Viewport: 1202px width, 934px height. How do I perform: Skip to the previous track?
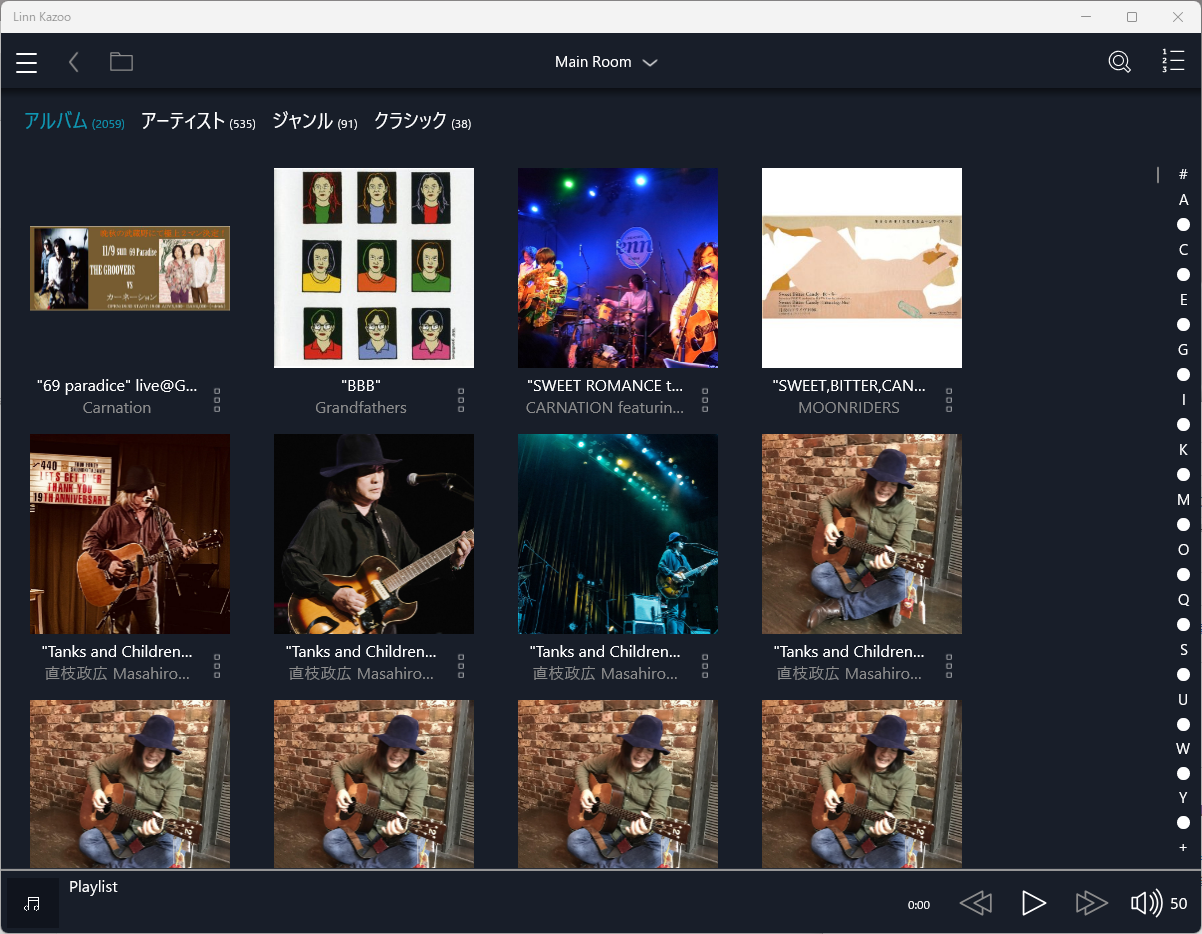coord(976,904)
